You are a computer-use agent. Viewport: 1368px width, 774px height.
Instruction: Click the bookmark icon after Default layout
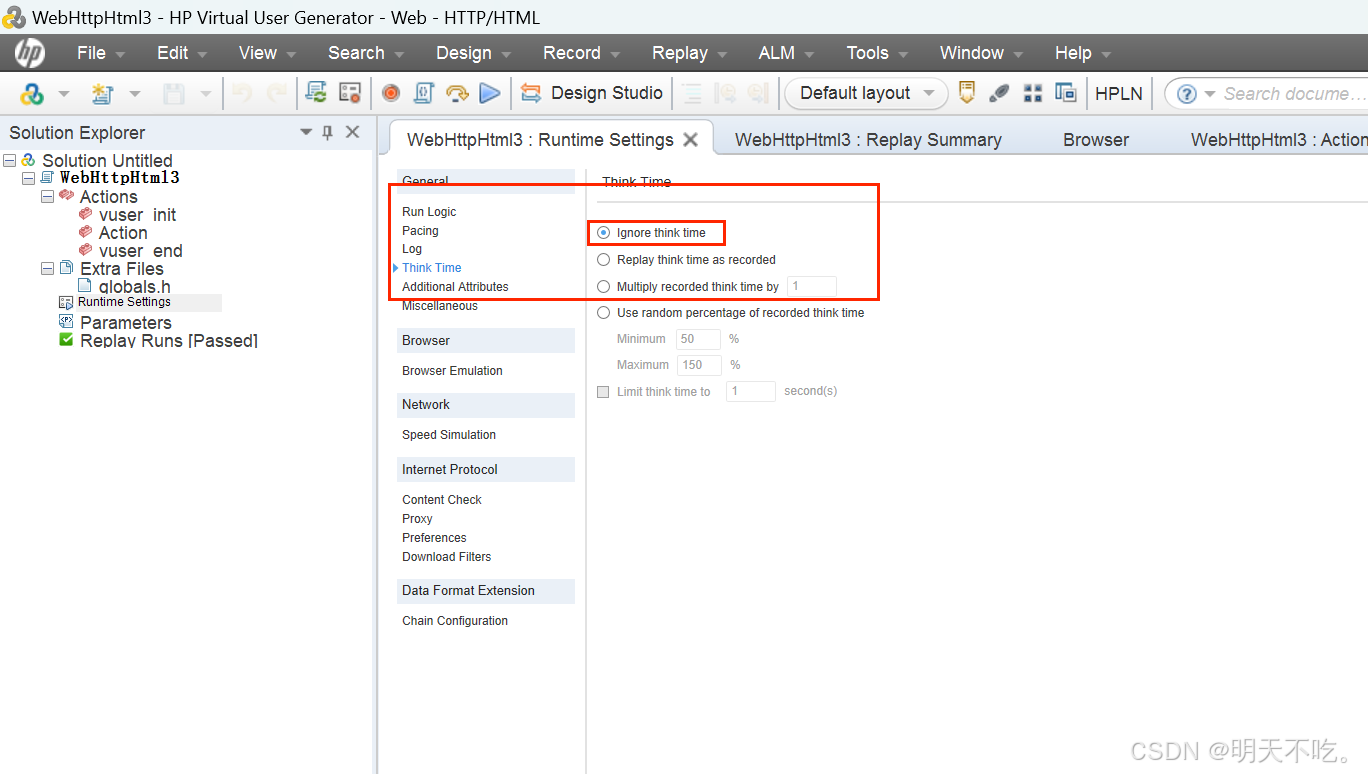[966, 93]
